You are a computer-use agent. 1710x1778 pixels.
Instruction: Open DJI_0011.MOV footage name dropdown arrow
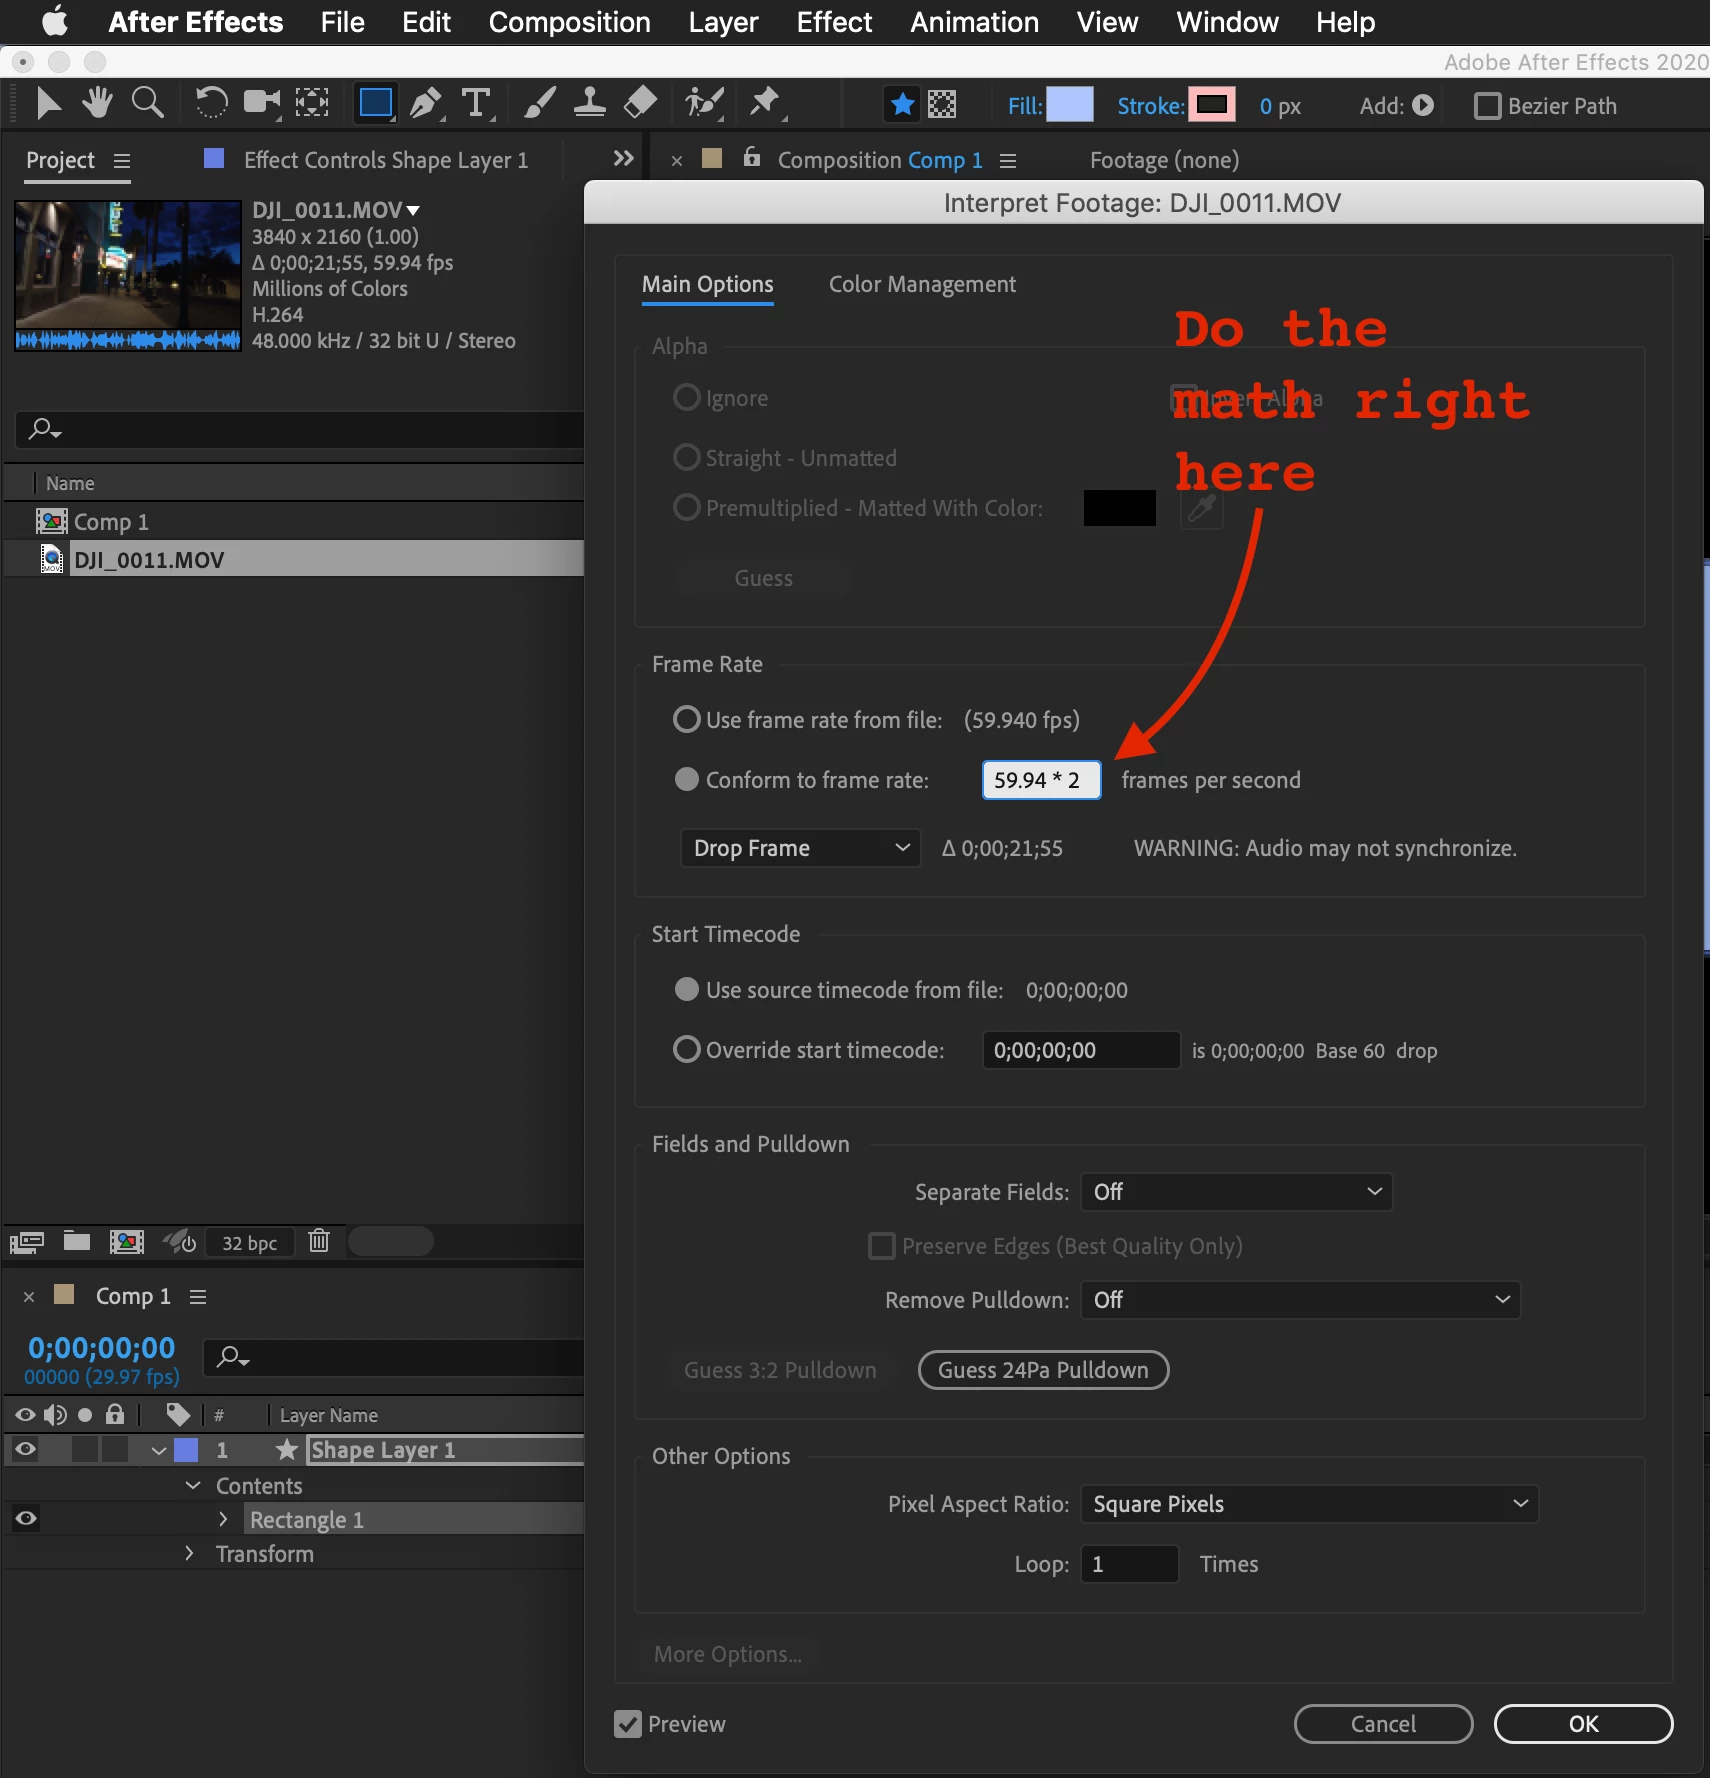(413, 210)
